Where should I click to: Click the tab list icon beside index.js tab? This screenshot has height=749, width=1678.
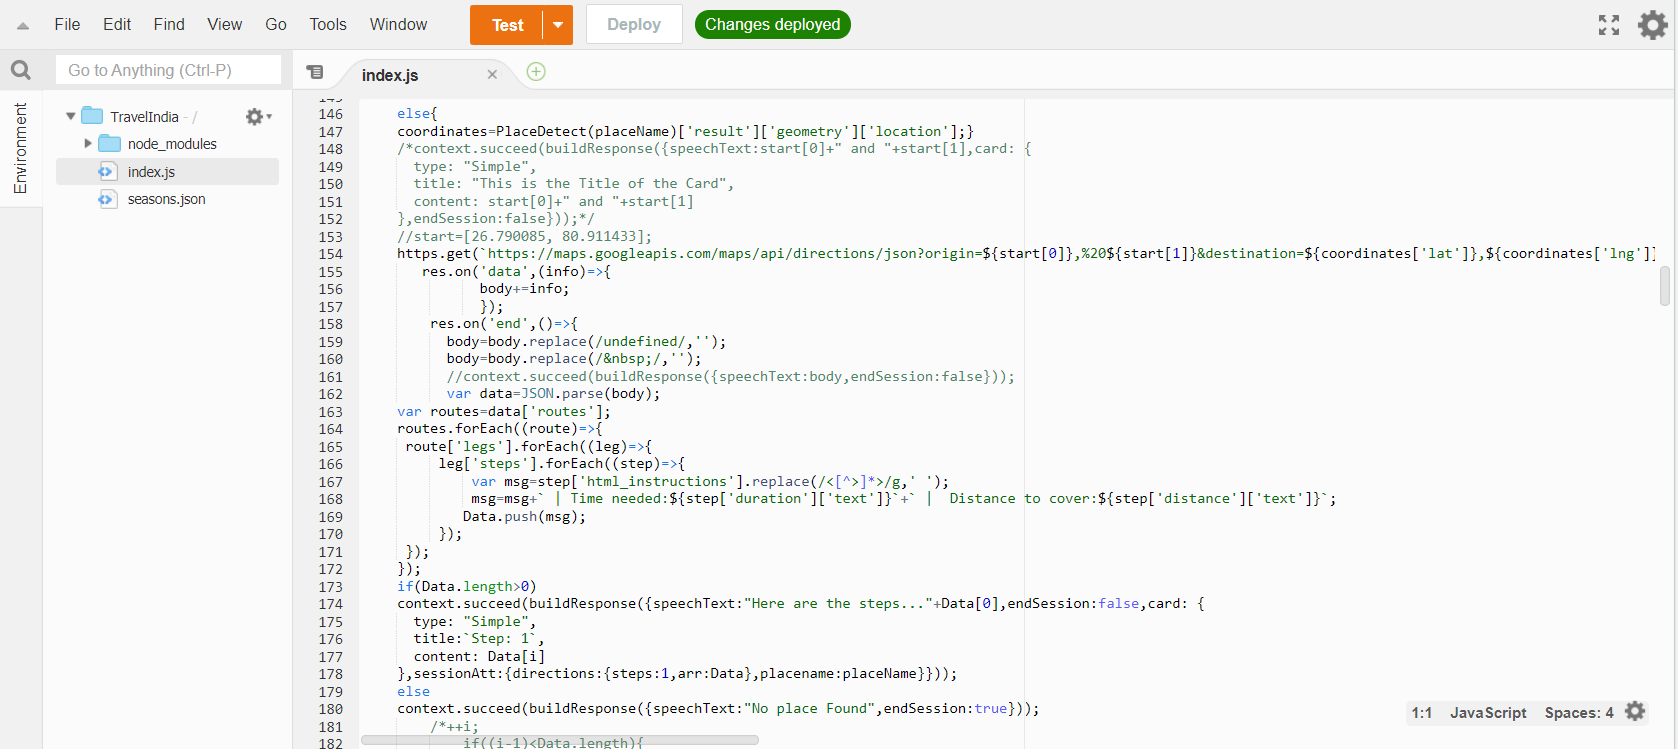tap(315, 72)
